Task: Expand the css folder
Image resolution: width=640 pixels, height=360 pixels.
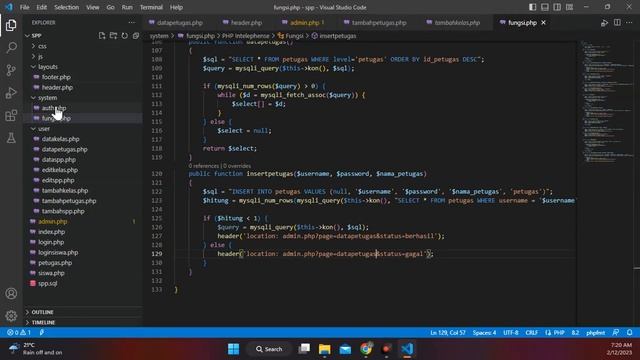Action: click(x=42, y=46)
